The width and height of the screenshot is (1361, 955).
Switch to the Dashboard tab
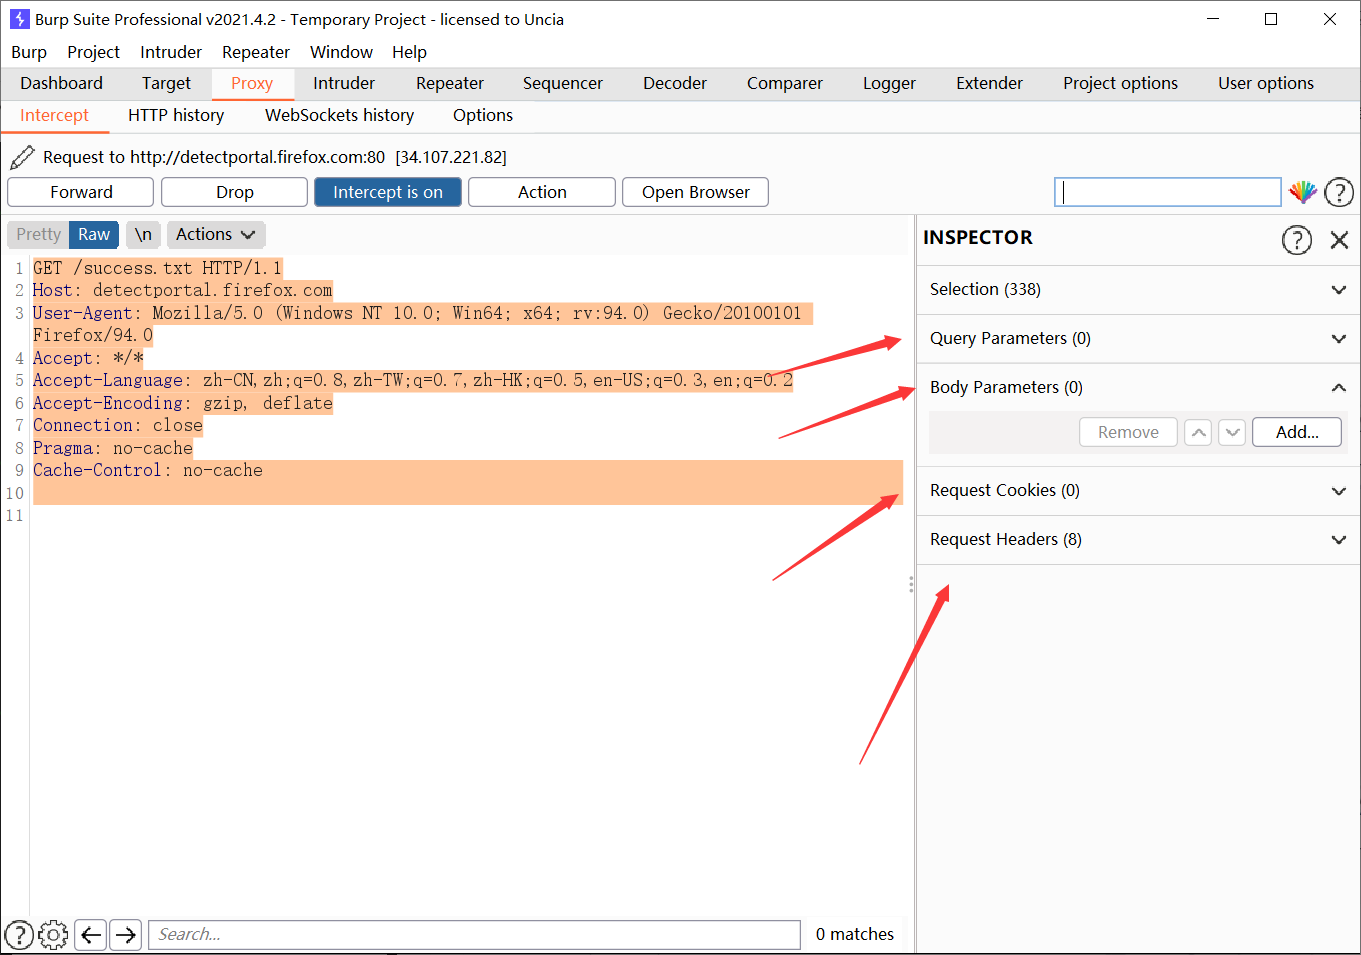(x=61, y=83)
